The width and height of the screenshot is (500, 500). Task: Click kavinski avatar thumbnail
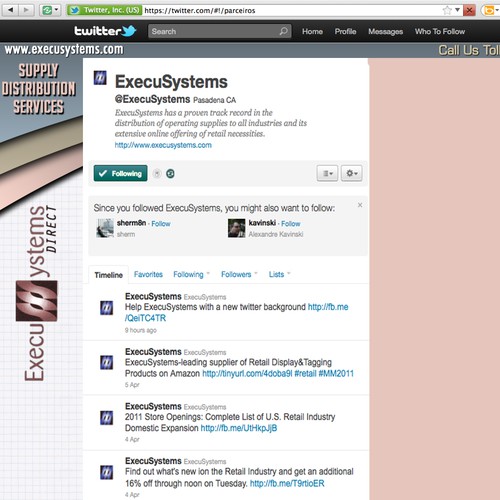click(236, 228)
